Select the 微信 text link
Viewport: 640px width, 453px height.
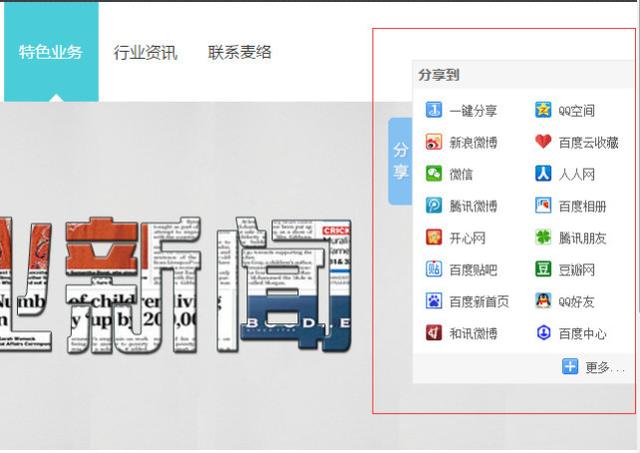pyautogui.click(x=461, y=174)
